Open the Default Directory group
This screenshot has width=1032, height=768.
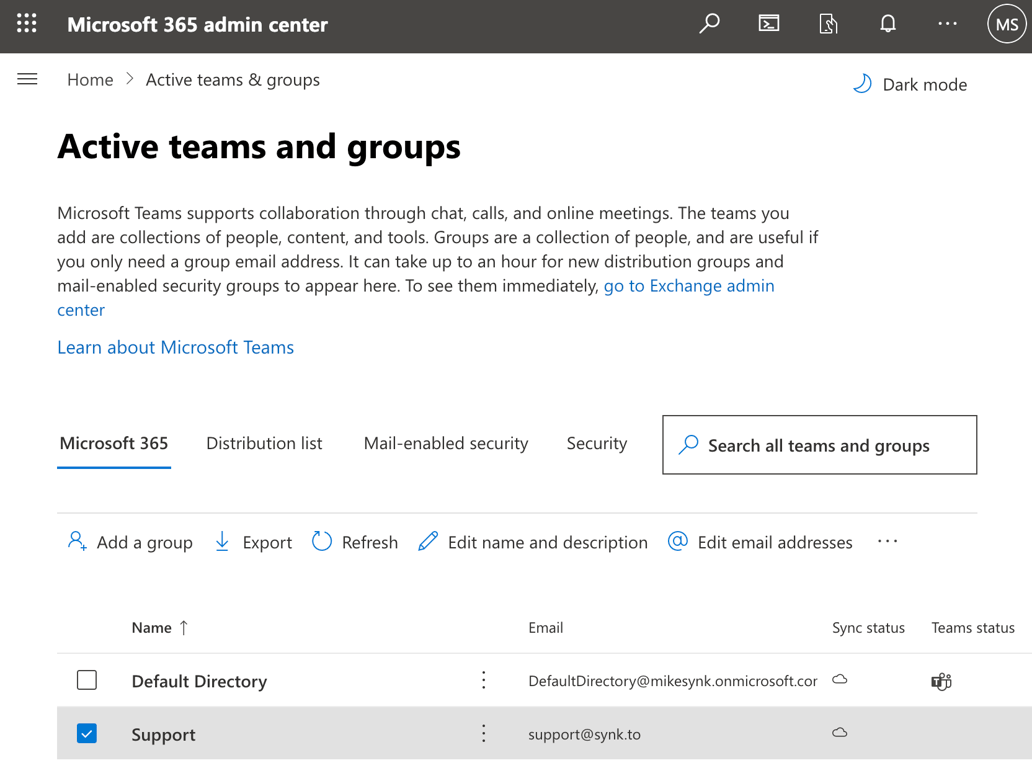point(199,681)
